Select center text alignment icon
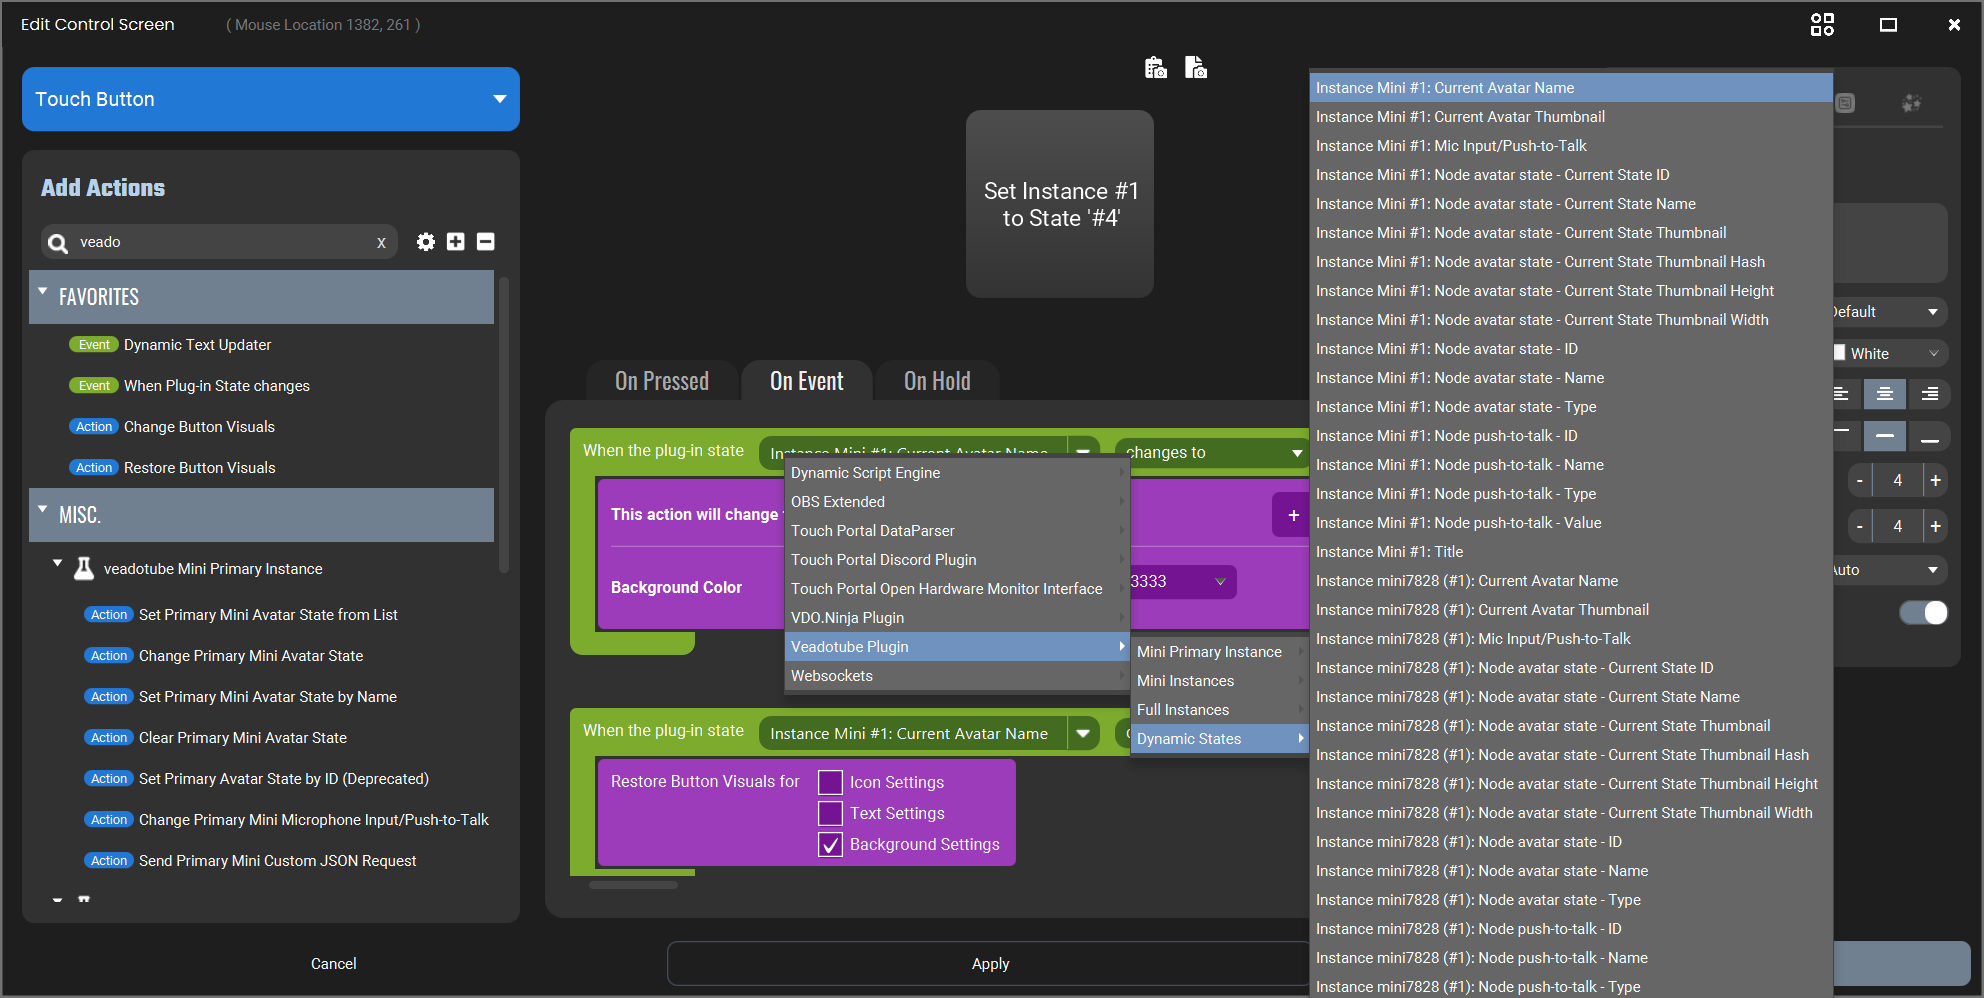The width and height of the screenshot is (1984, 998). click(x=1885, y=394)
